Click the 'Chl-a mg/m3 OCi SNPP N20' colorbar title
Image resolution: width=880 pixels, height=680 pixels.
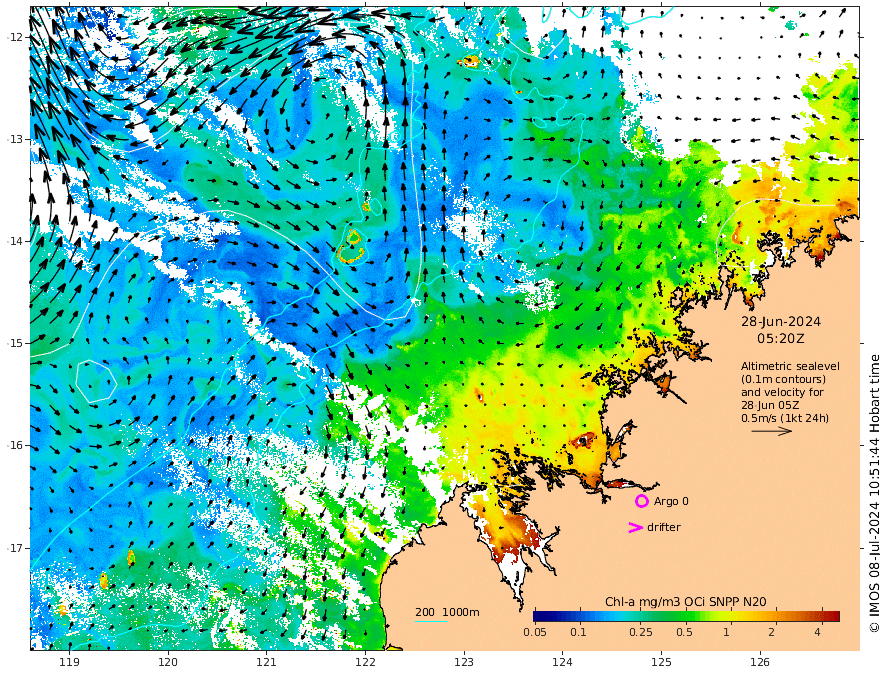coord(686,602)
